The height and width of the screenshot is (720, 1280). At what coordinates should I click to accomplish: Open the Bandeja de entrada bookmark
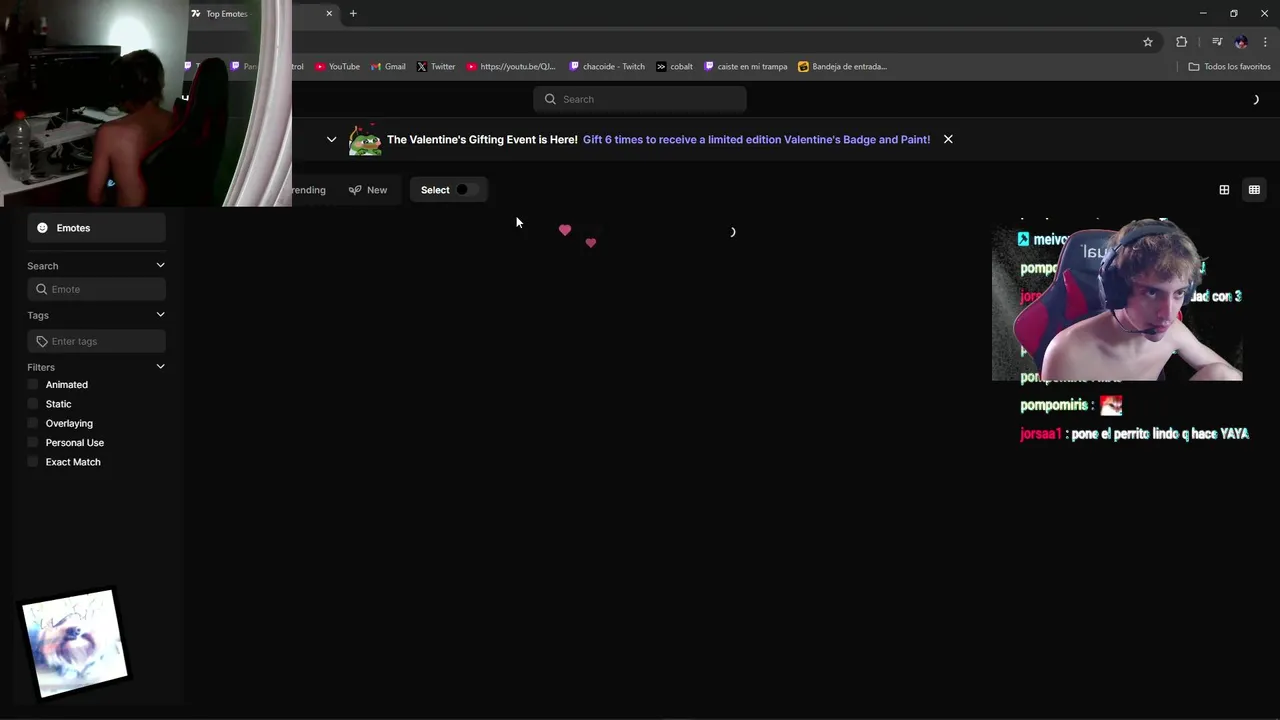click(842, 67)
